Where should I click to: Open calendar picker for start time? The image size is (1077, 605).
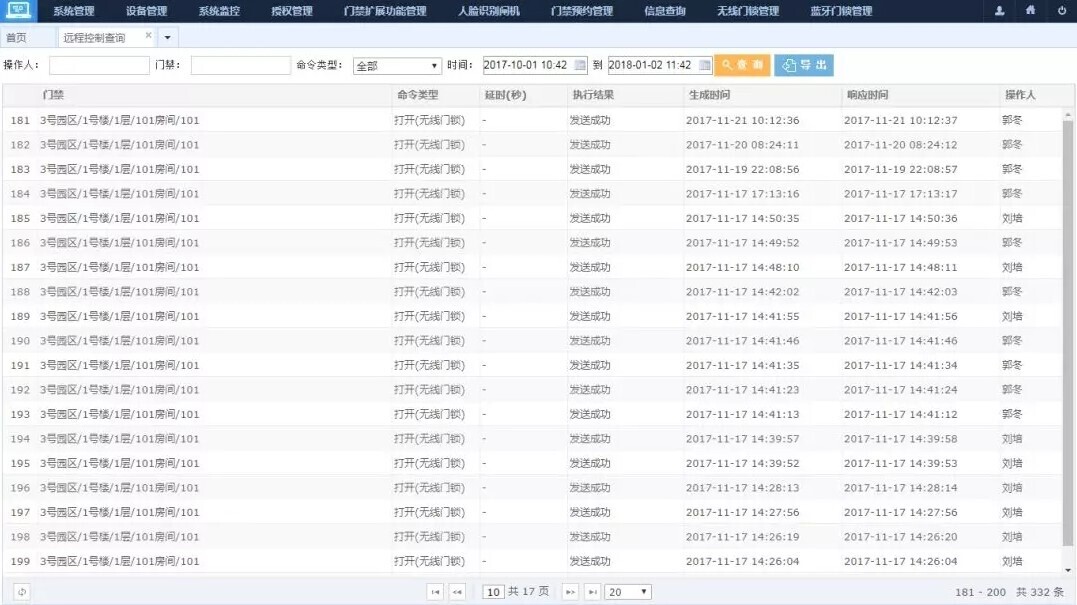tap(580, 66)
